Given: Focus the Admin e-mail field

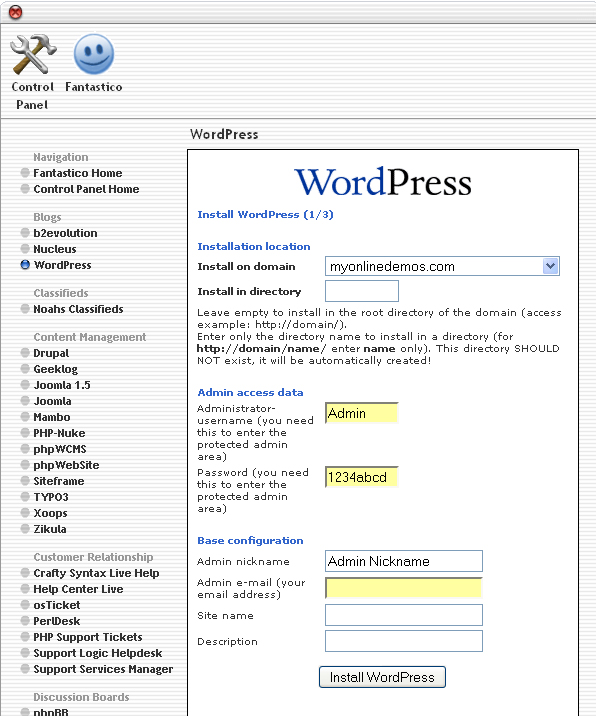Looking at the screenshot, I should (404, 588).
